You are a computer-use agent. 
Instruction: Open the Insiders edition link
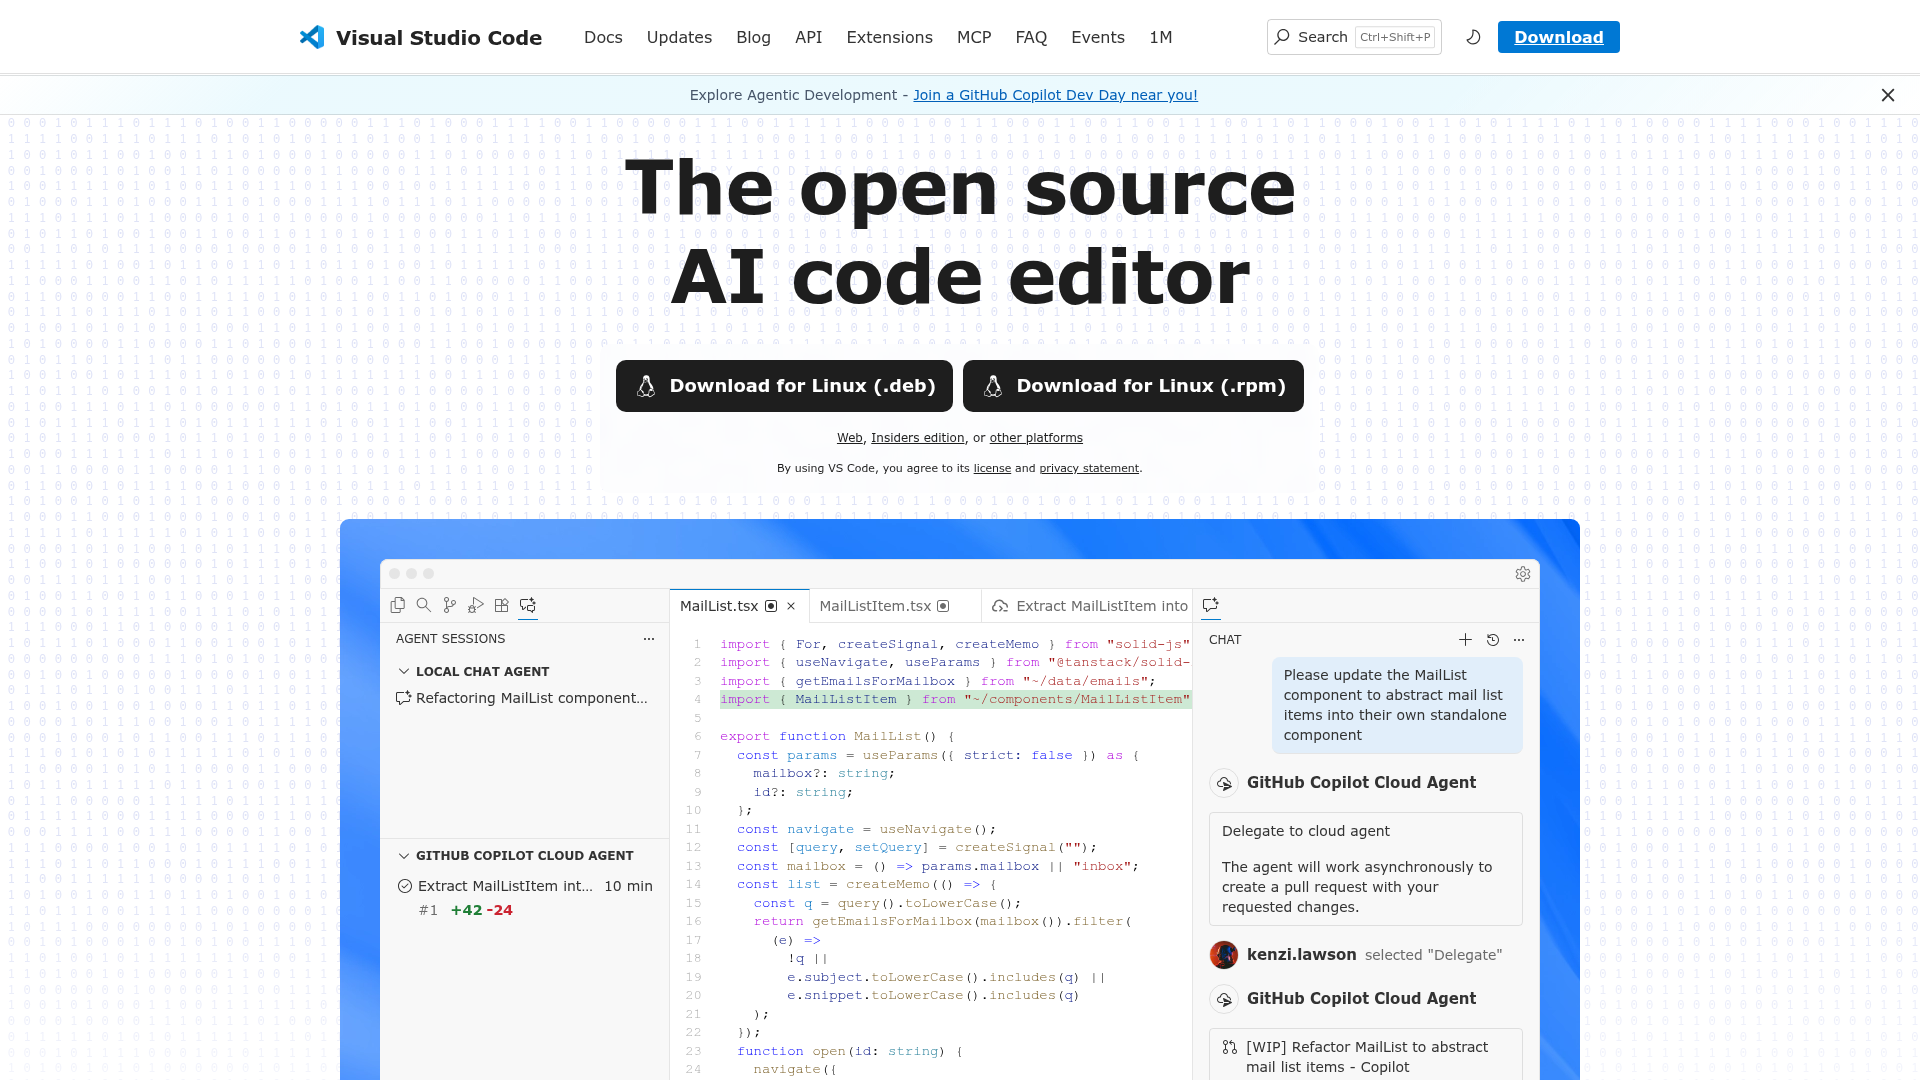pos(918,437)
